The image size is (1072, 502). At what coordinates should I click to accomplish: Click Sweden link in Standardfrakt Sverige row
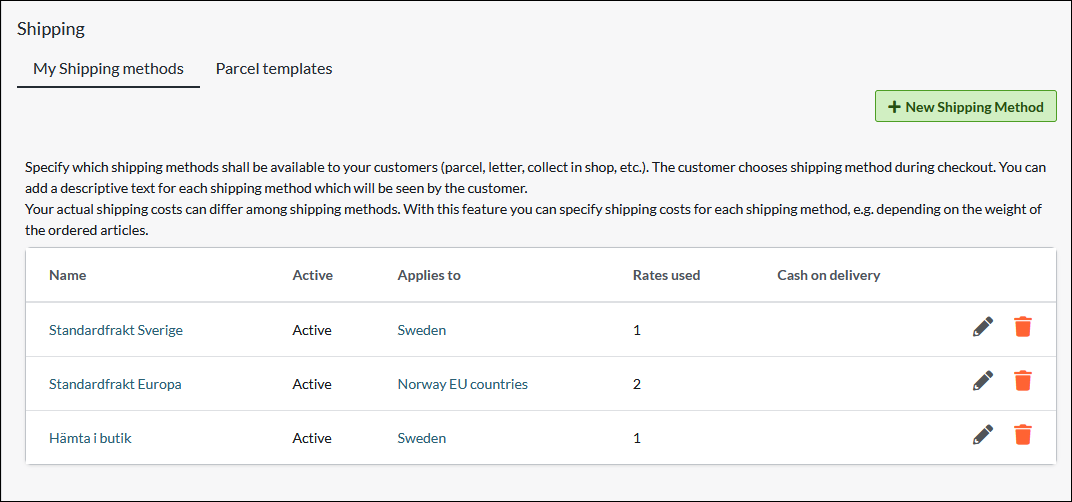click(422, 330)
